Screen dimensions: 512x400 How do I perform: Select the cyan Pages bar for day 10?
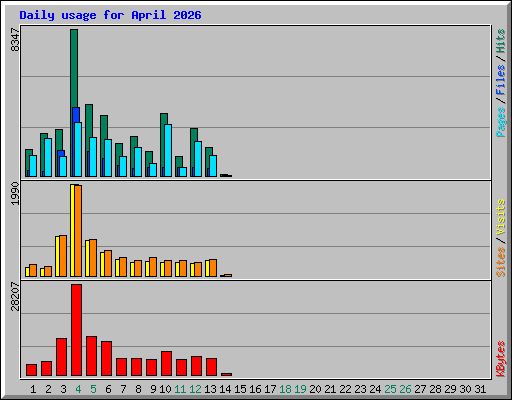click(168, 150)
